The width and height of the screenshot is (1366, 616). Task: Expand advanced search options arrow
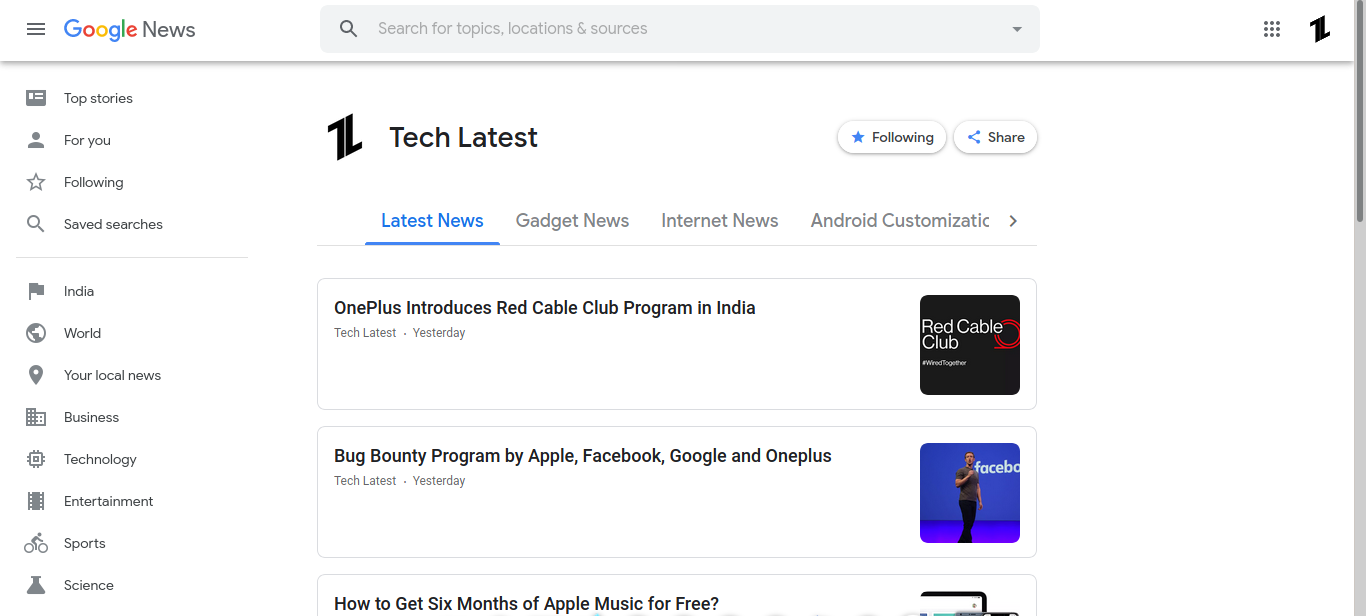pyautogui.click(x=1017, y=29)
